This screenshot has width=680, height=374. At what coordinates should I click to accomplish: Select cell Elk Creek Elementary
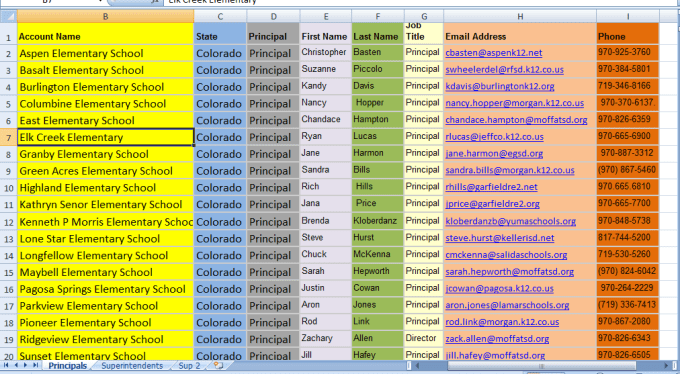[x=105, y=138]
